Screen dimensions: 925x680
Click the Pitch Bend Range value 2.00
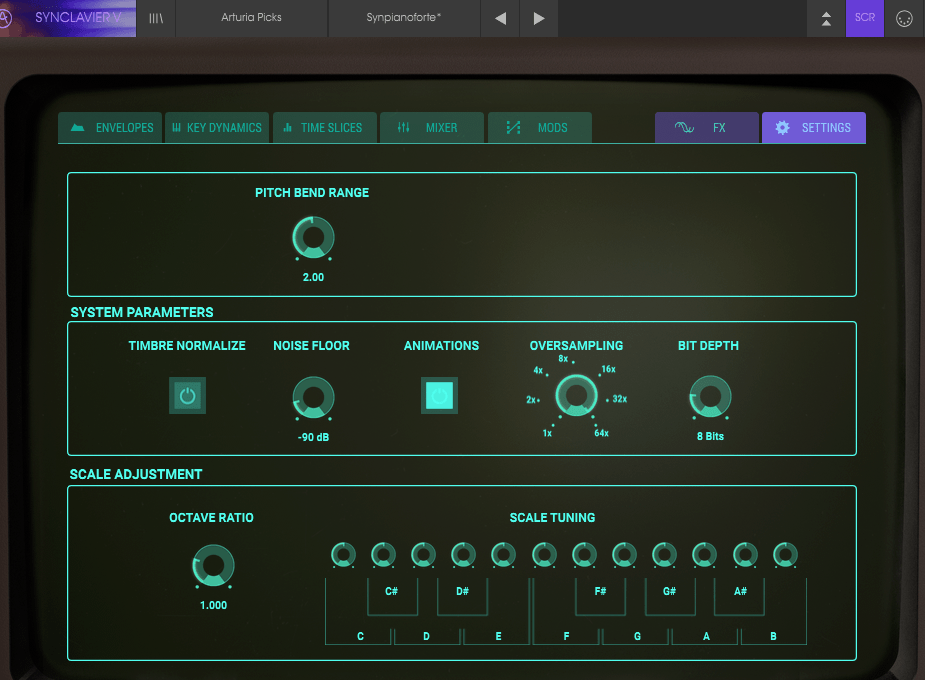click(313, 277)
